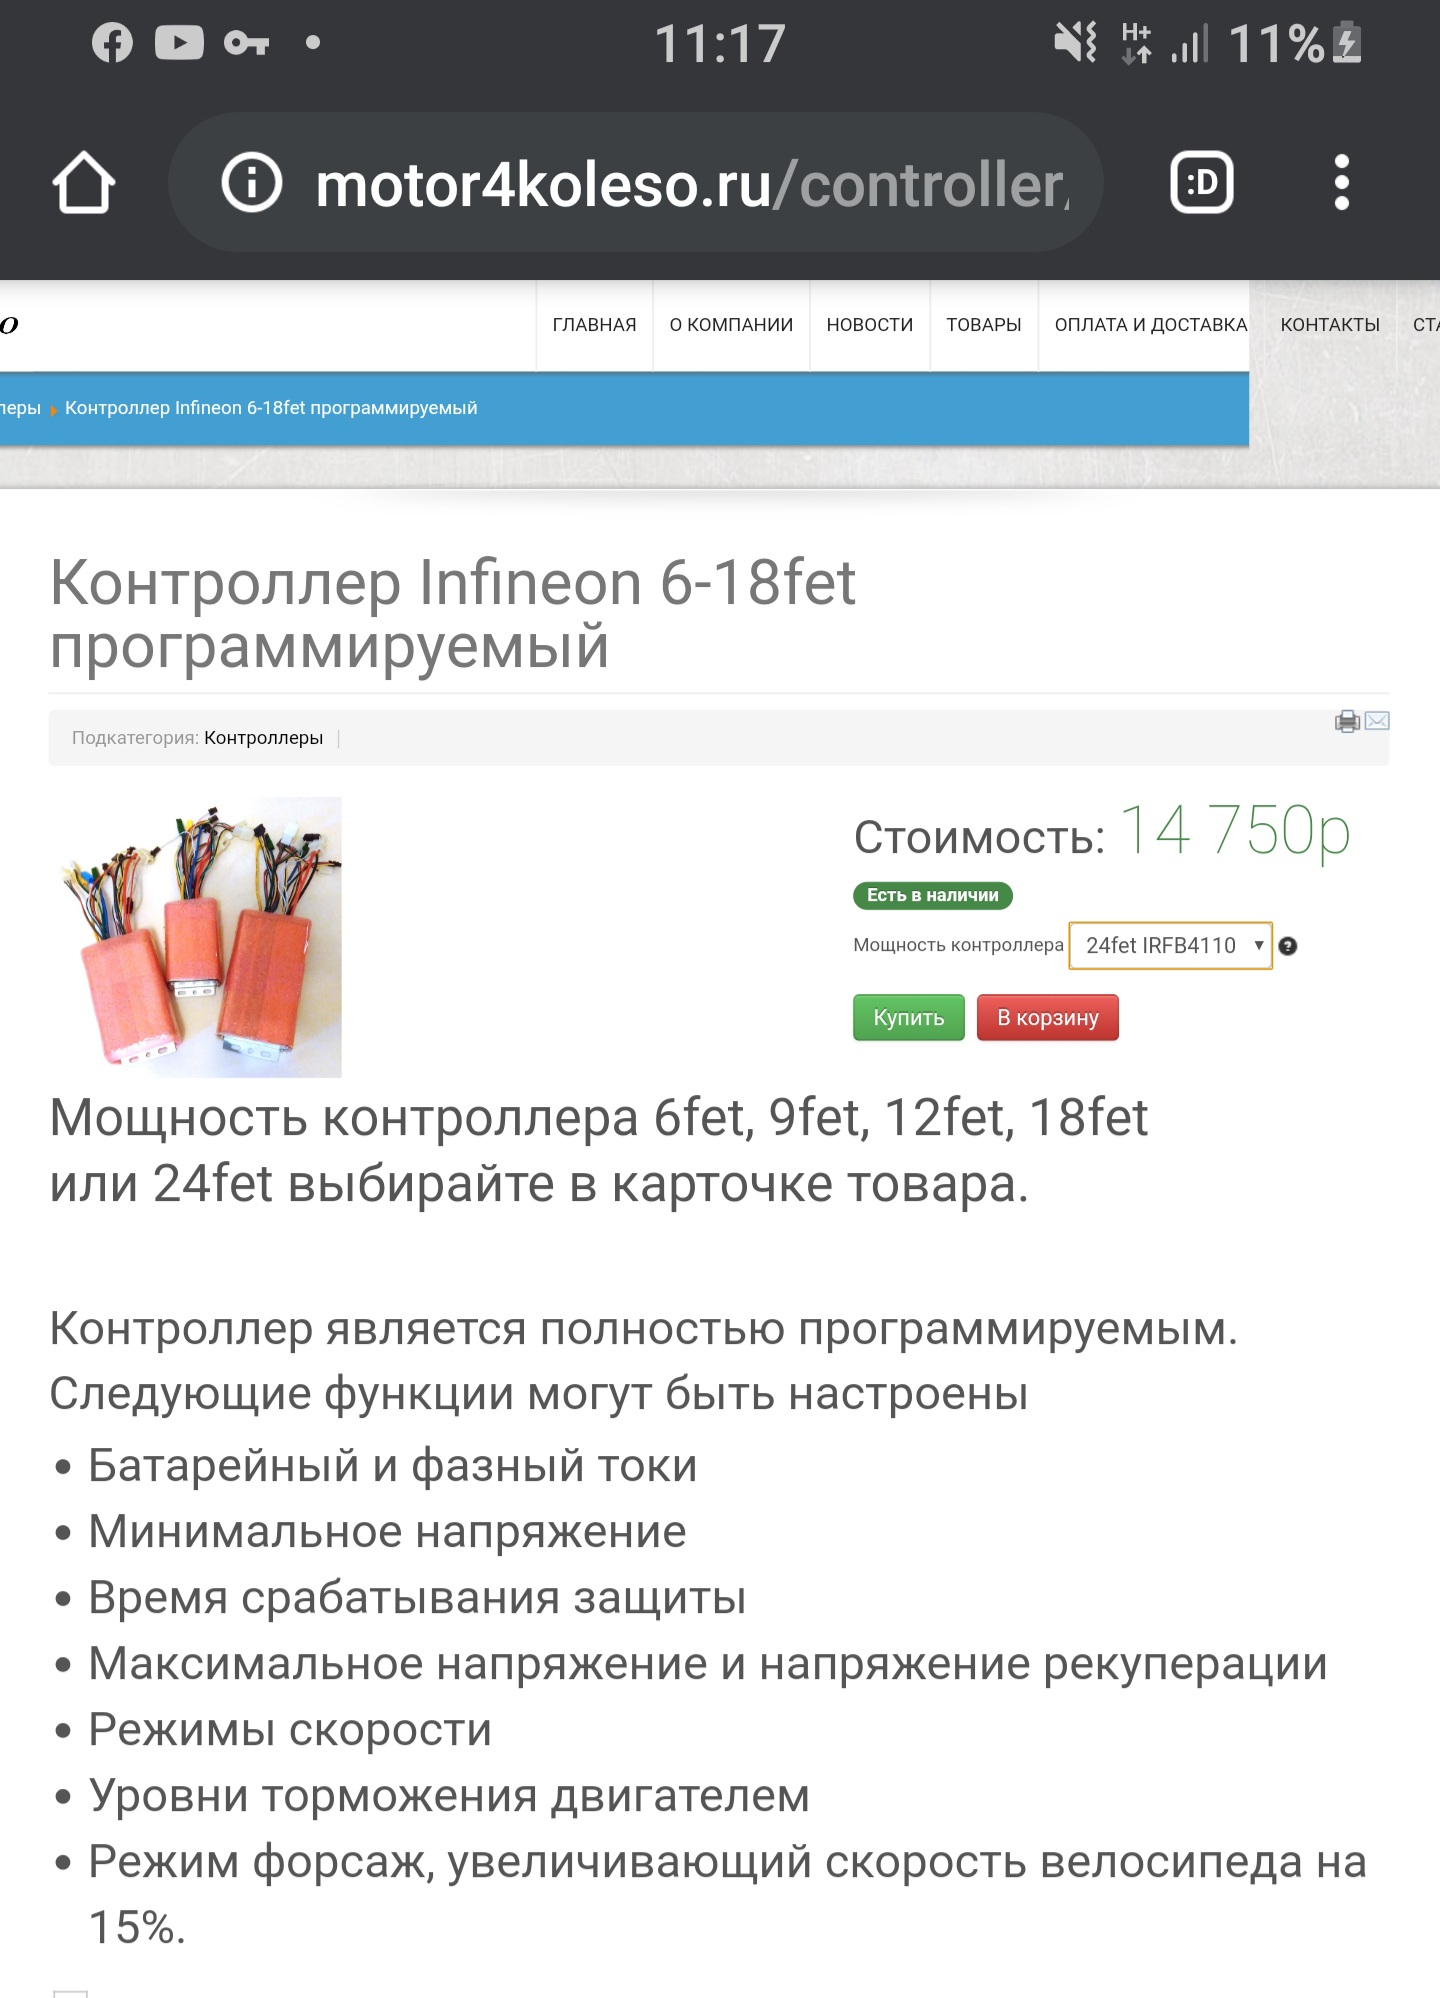Open the ГЛАВНАЯ menu item

point(594,325)
